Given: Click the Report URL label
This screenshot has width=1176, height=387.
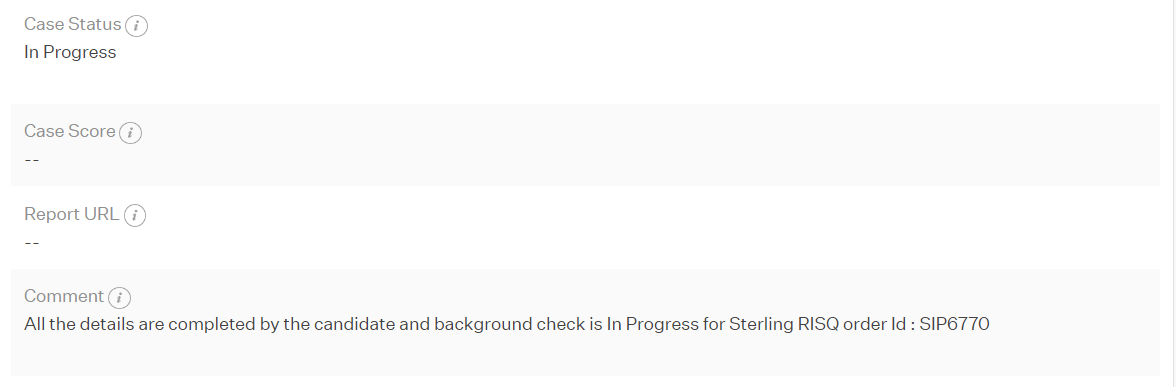Looking at the screenshot, I should click(x=71, y=214).
